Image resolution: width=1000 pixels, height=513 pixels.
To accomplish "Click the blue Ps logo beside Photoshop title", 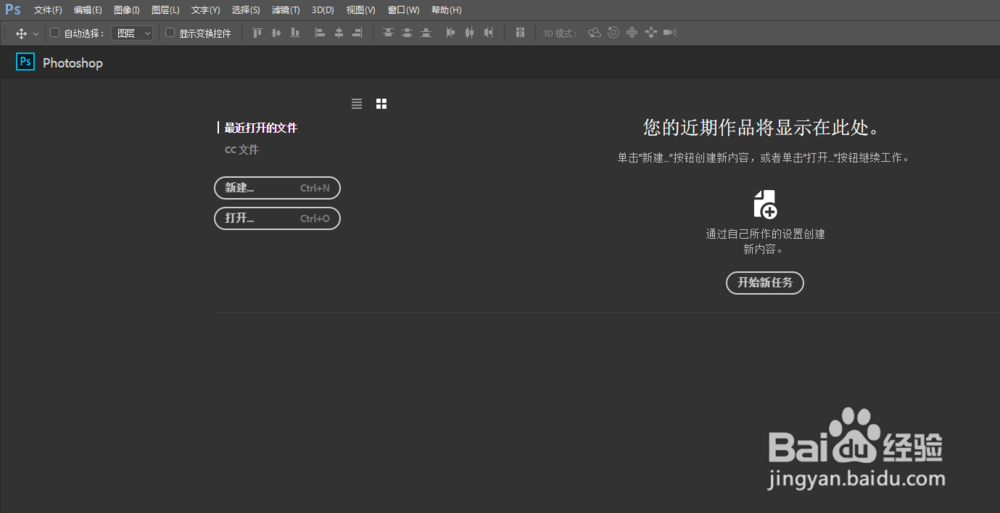I will [26, 62].
